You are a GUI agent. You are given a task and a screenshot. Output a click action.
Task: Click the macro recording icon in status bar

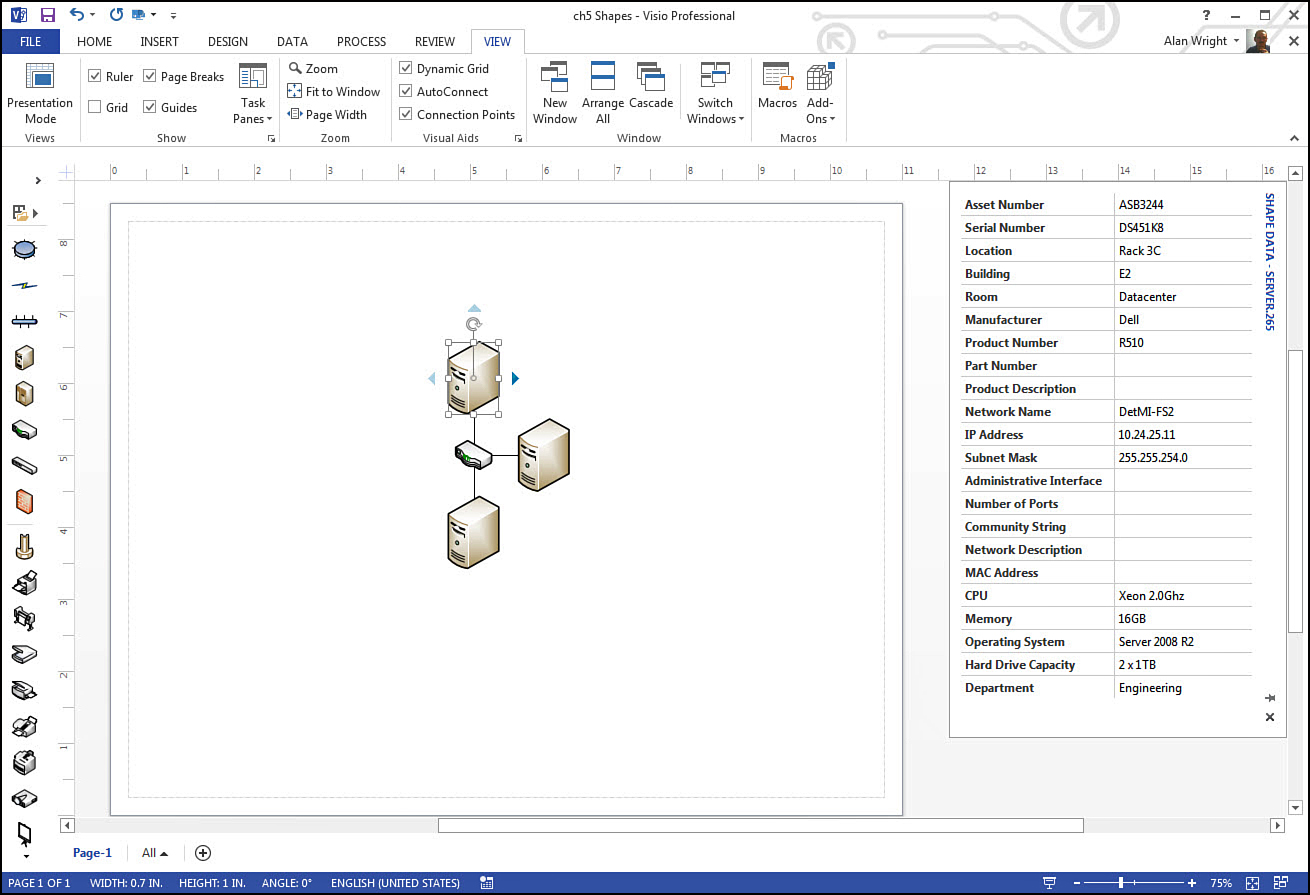click(487, 883)
